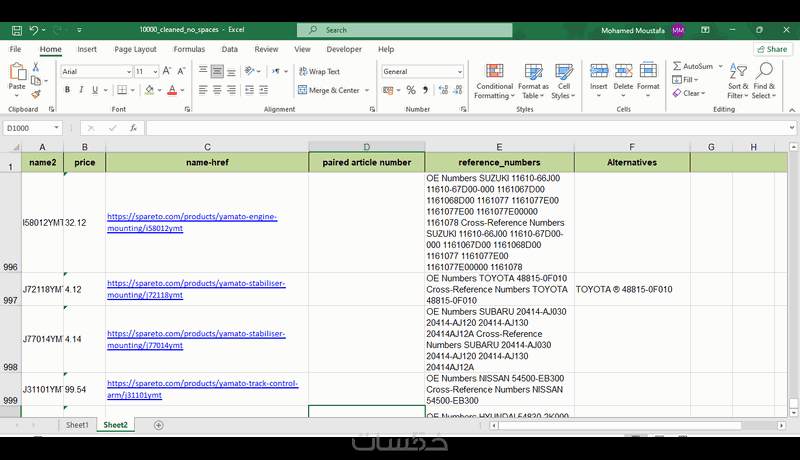
Task: Click the Paste clipboard icon
Action: 17,72
